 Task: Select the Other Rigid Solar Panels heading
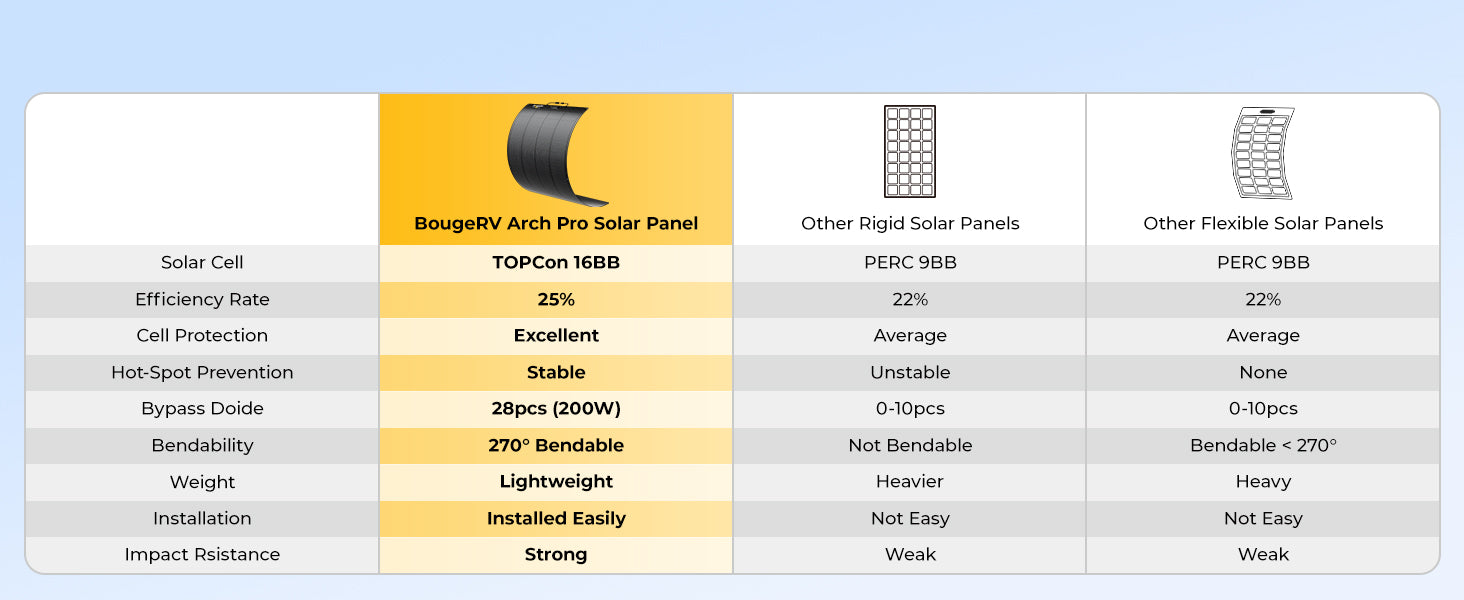[910, 224]
